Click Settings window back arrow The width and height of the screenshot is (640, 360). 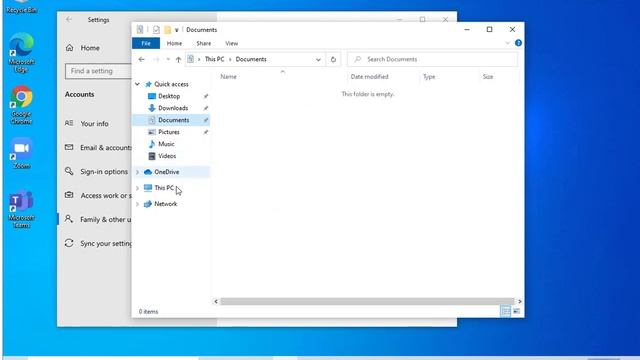[69, 20]
